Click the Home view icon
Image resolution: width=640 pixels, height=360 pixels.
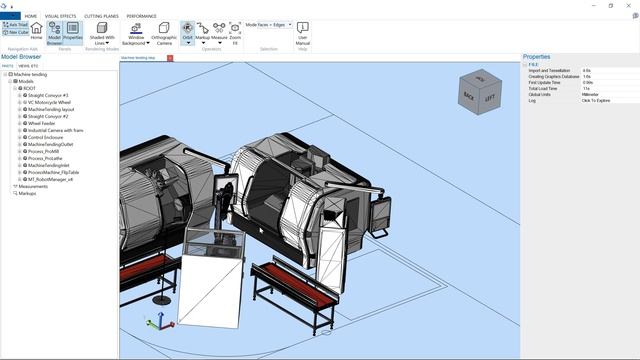36,28
